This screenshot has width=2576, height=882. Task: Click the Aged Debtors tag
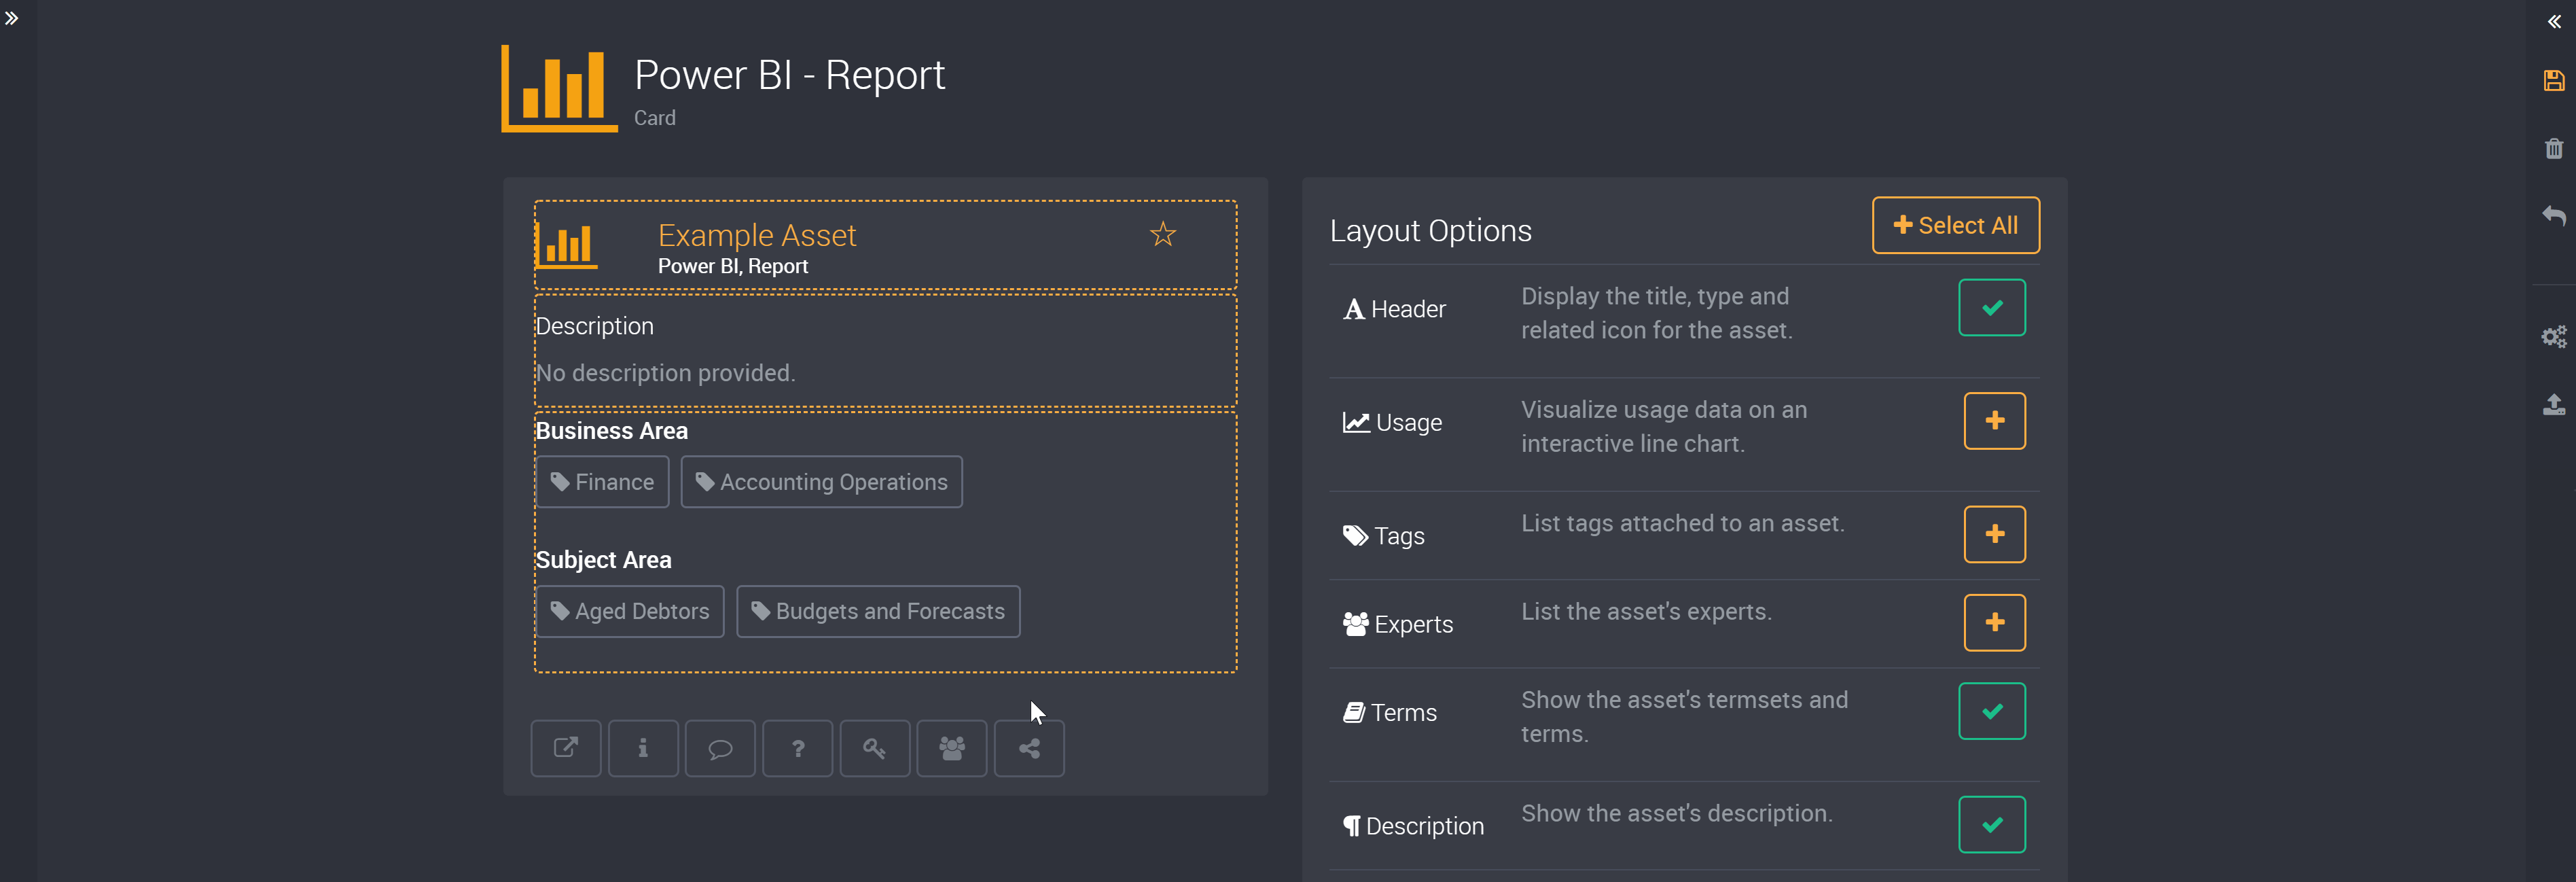[x=630, y=611]
